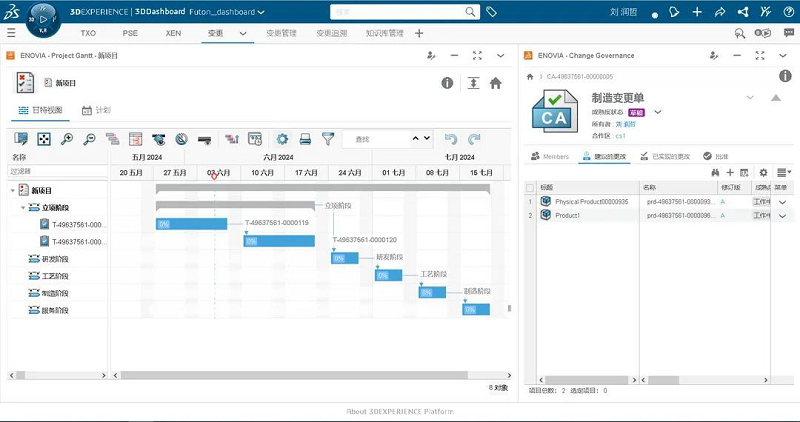The height and width of the screenshot is (422, 800).
Task: Click the print icon in Gantt toolbar
Action: tap(306, 139)
